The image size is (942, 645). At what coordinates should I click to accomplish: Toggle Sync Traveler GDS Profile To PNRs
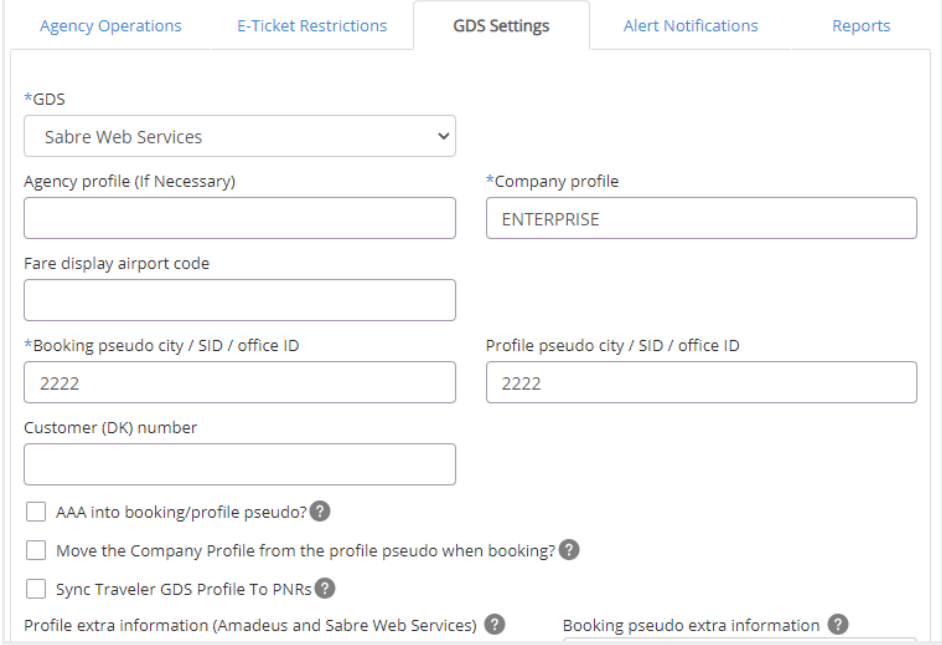36,589
